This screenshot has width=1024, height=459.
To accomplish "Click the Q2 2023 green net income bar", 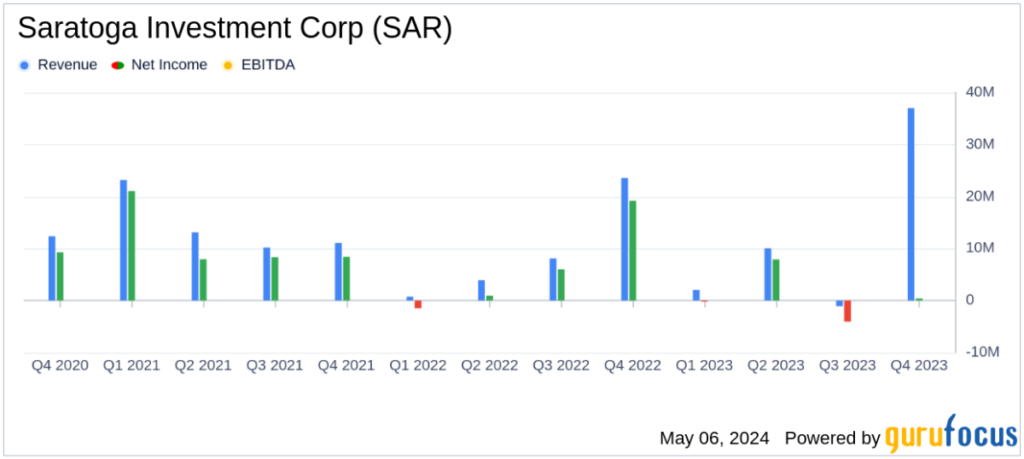I will coord(776,280).
